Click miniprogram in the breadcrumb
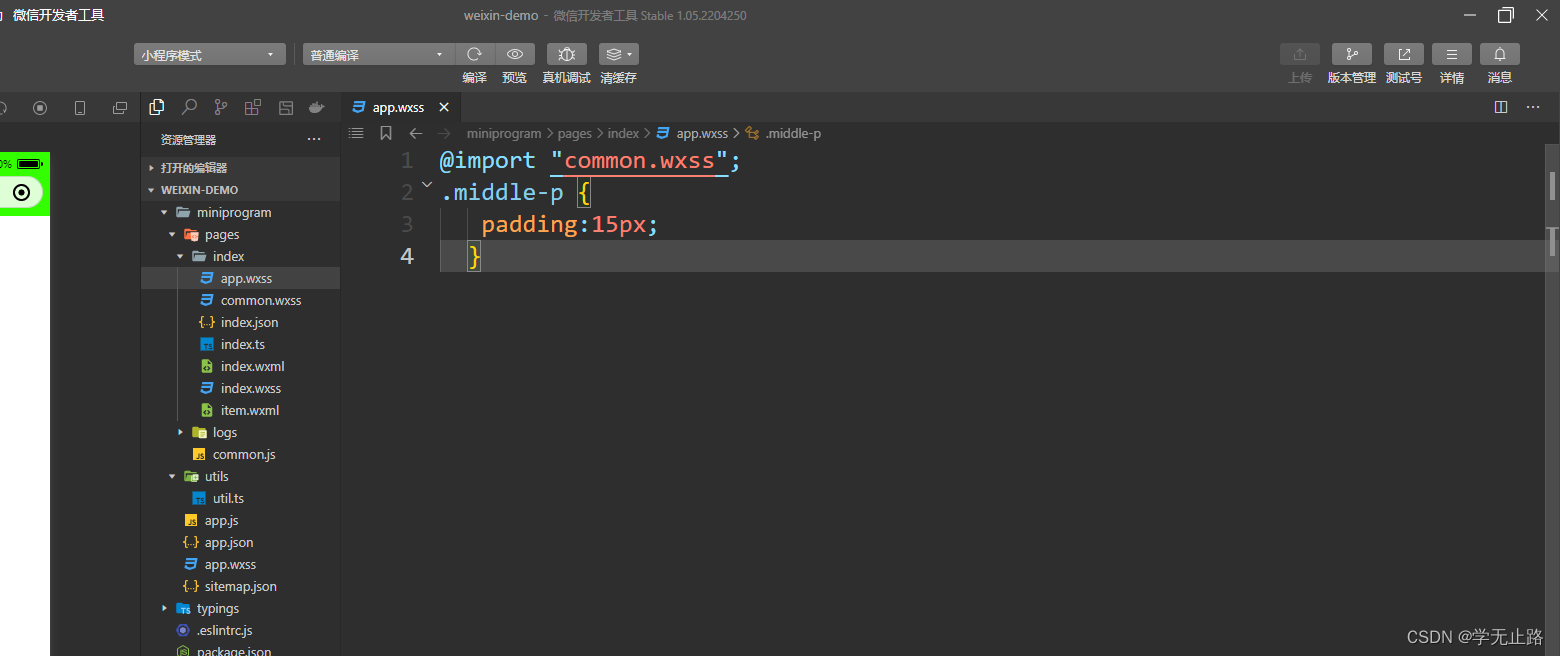 click(504, 133)
